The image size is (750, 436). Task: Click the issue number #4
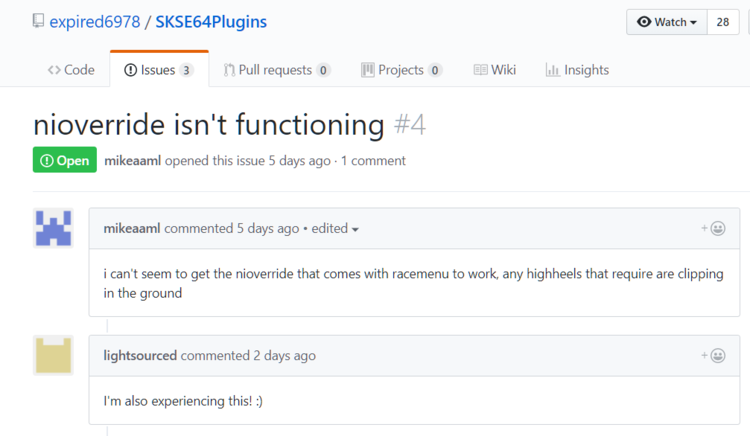coord(409,125)
